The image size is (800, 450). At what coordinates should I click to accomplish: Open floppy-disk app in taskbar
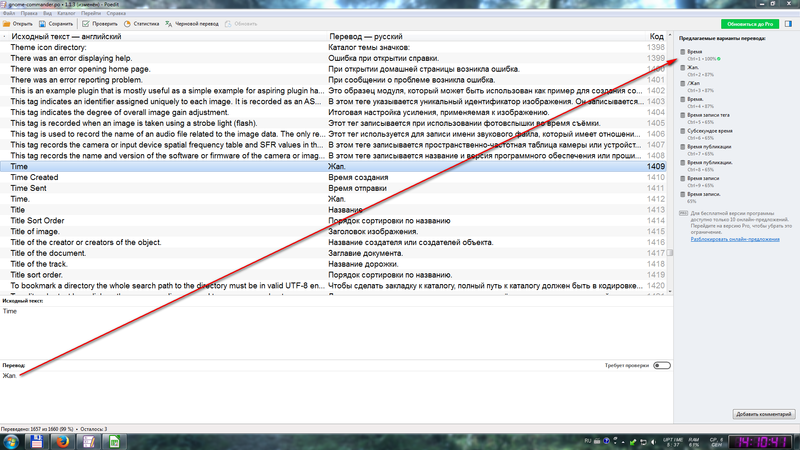(37, 442)
